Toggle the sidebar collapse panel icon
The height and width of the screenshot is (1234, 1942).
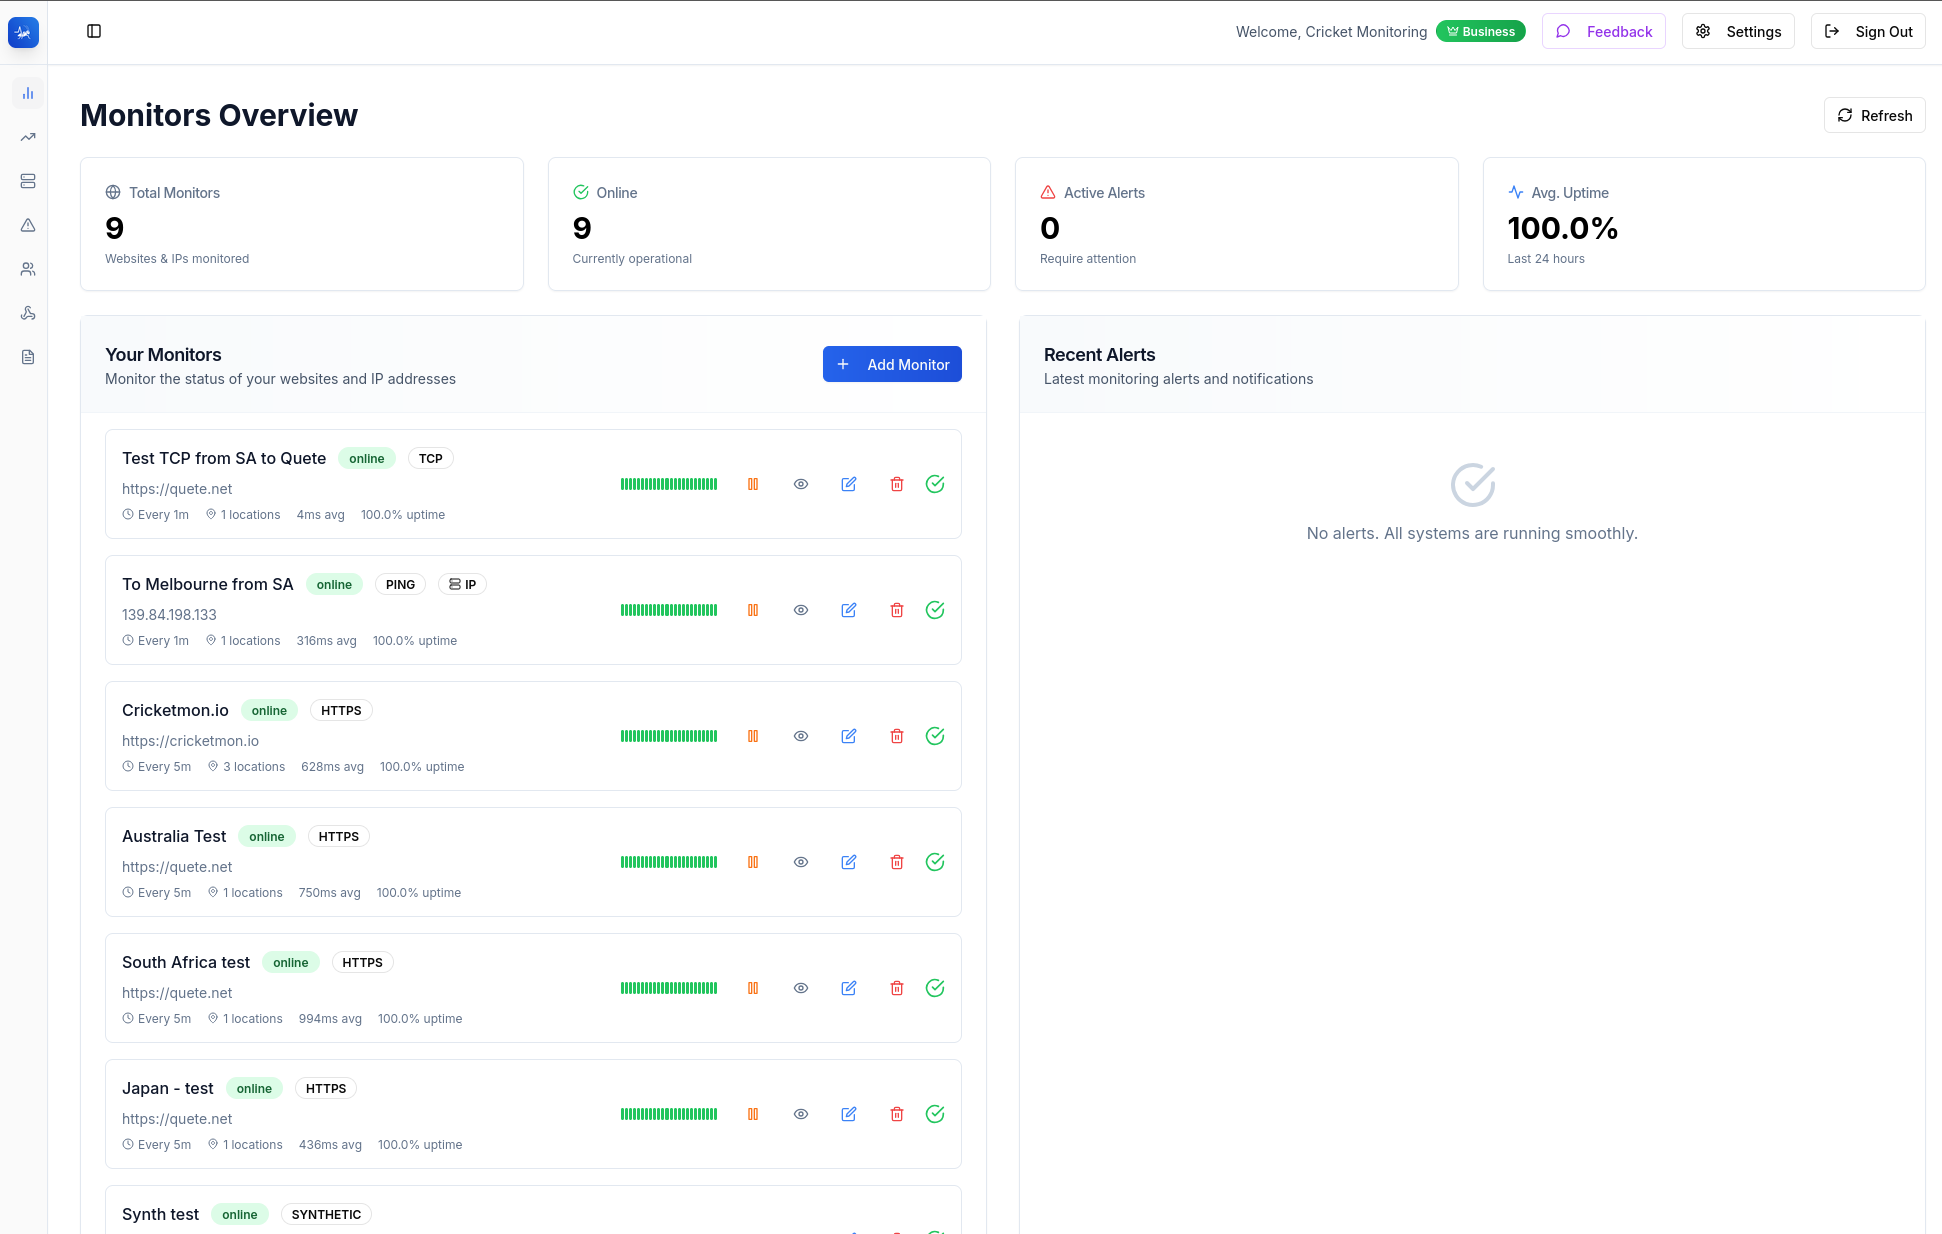pyautogui.click(x=94, y=31)
